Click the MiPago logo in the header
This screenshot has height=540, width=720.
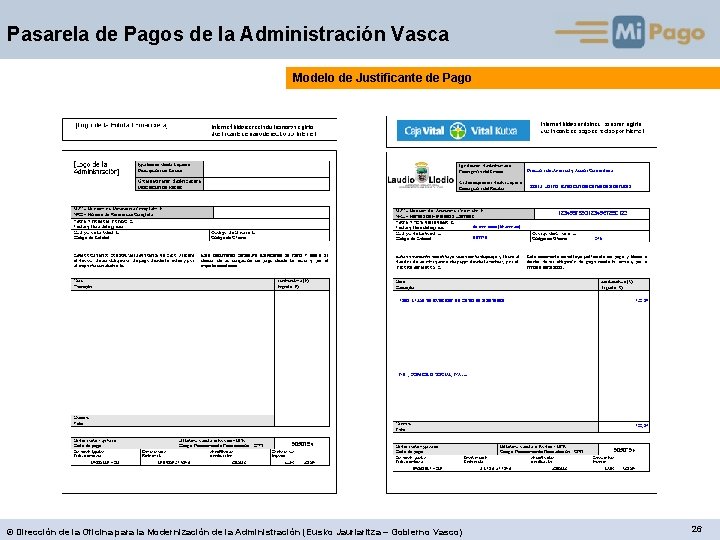[630, 32]
